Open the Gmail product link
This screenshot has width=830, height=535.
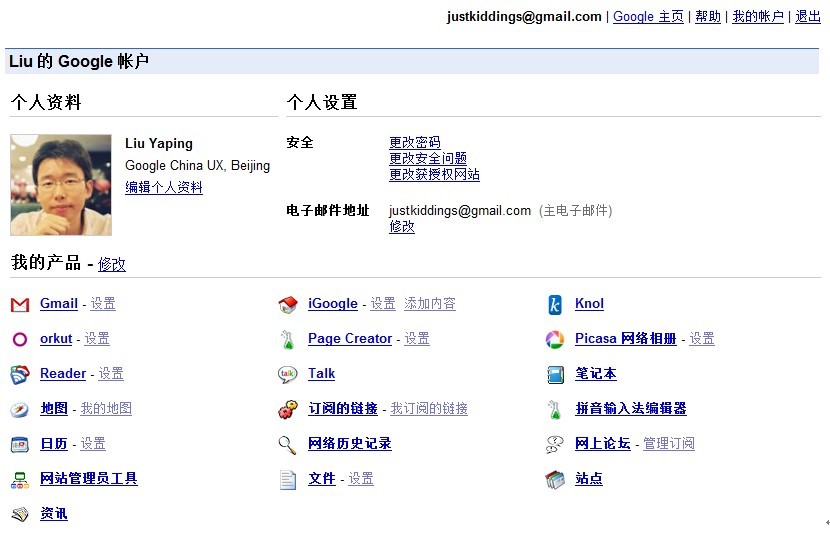[x=59, y=303]
